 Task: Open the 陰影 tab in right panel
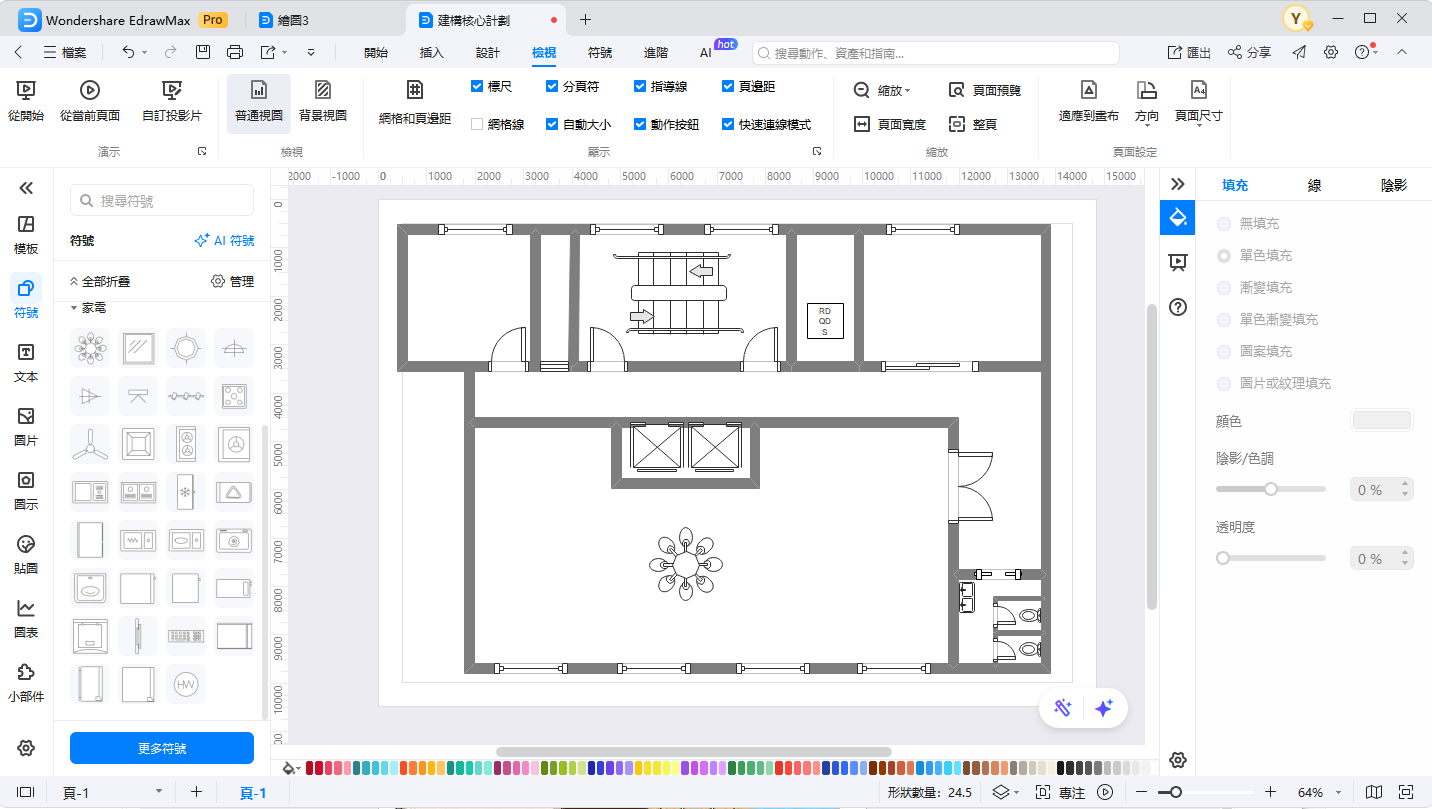[x=1393, y=185]
